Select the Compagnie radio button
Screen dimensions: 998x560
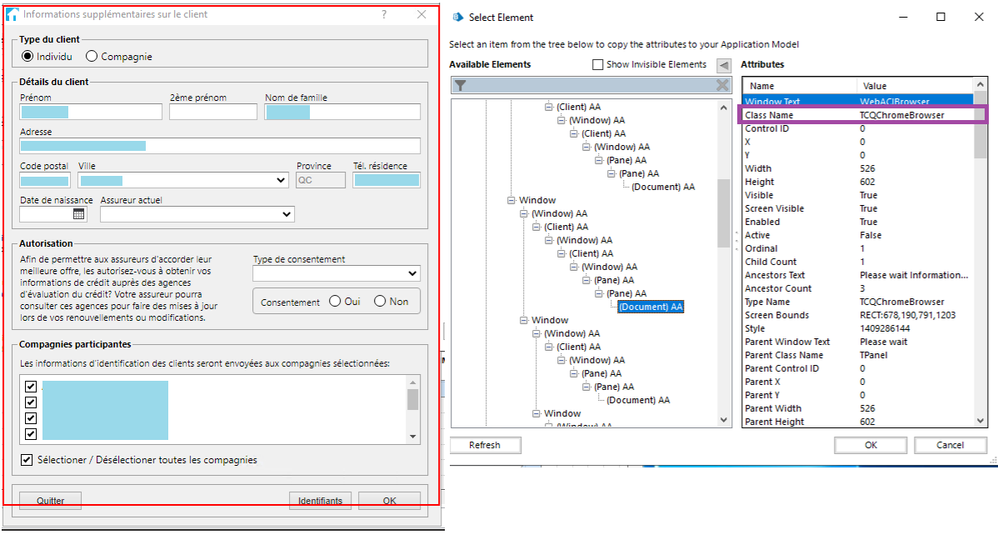point(92,57)
